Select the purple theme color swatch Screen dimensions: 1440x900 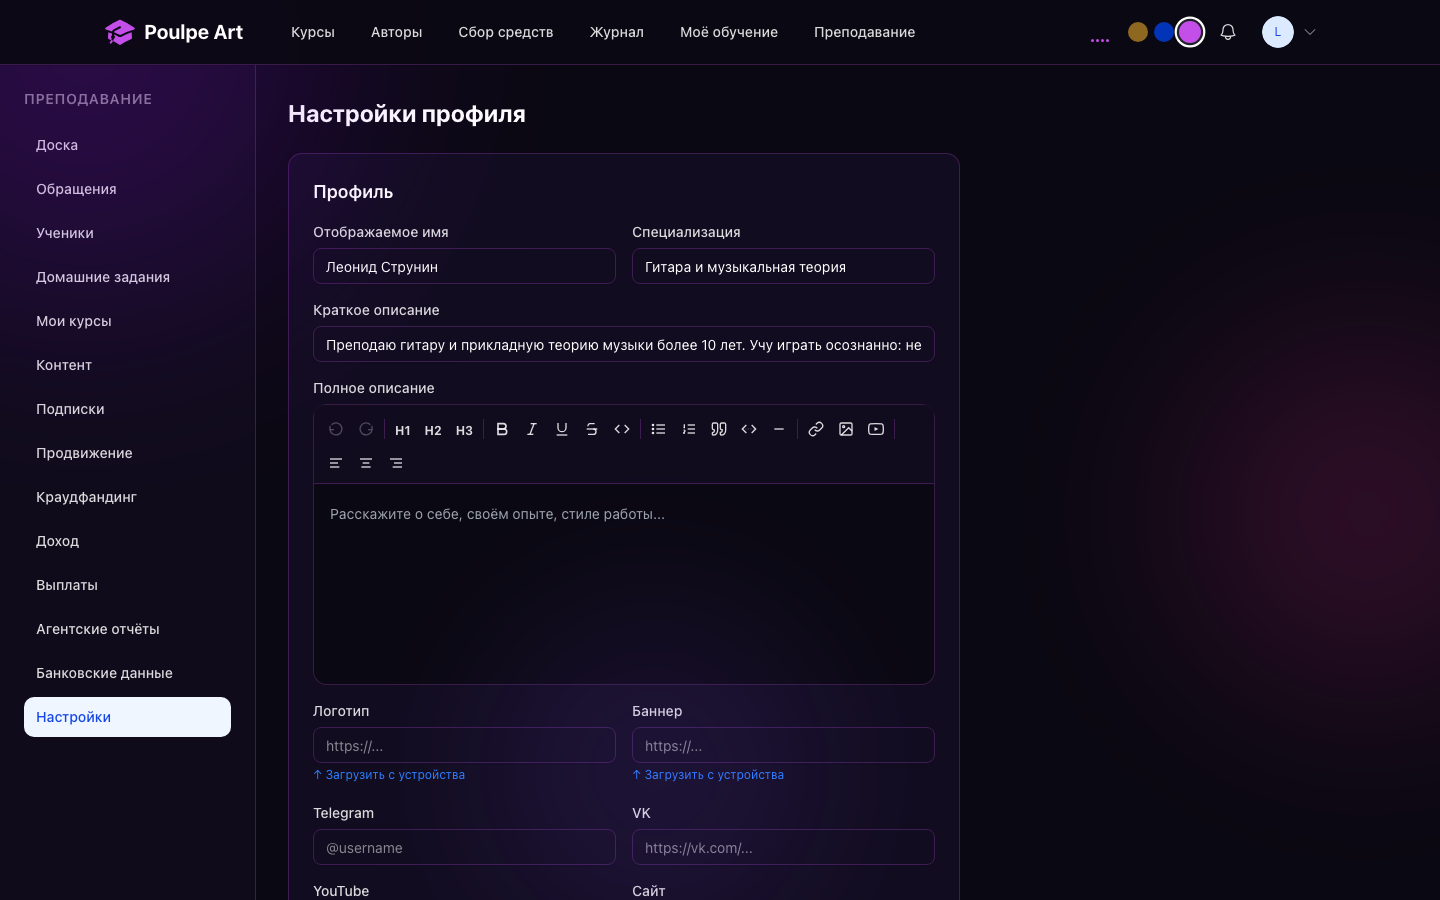[1190, 32]
